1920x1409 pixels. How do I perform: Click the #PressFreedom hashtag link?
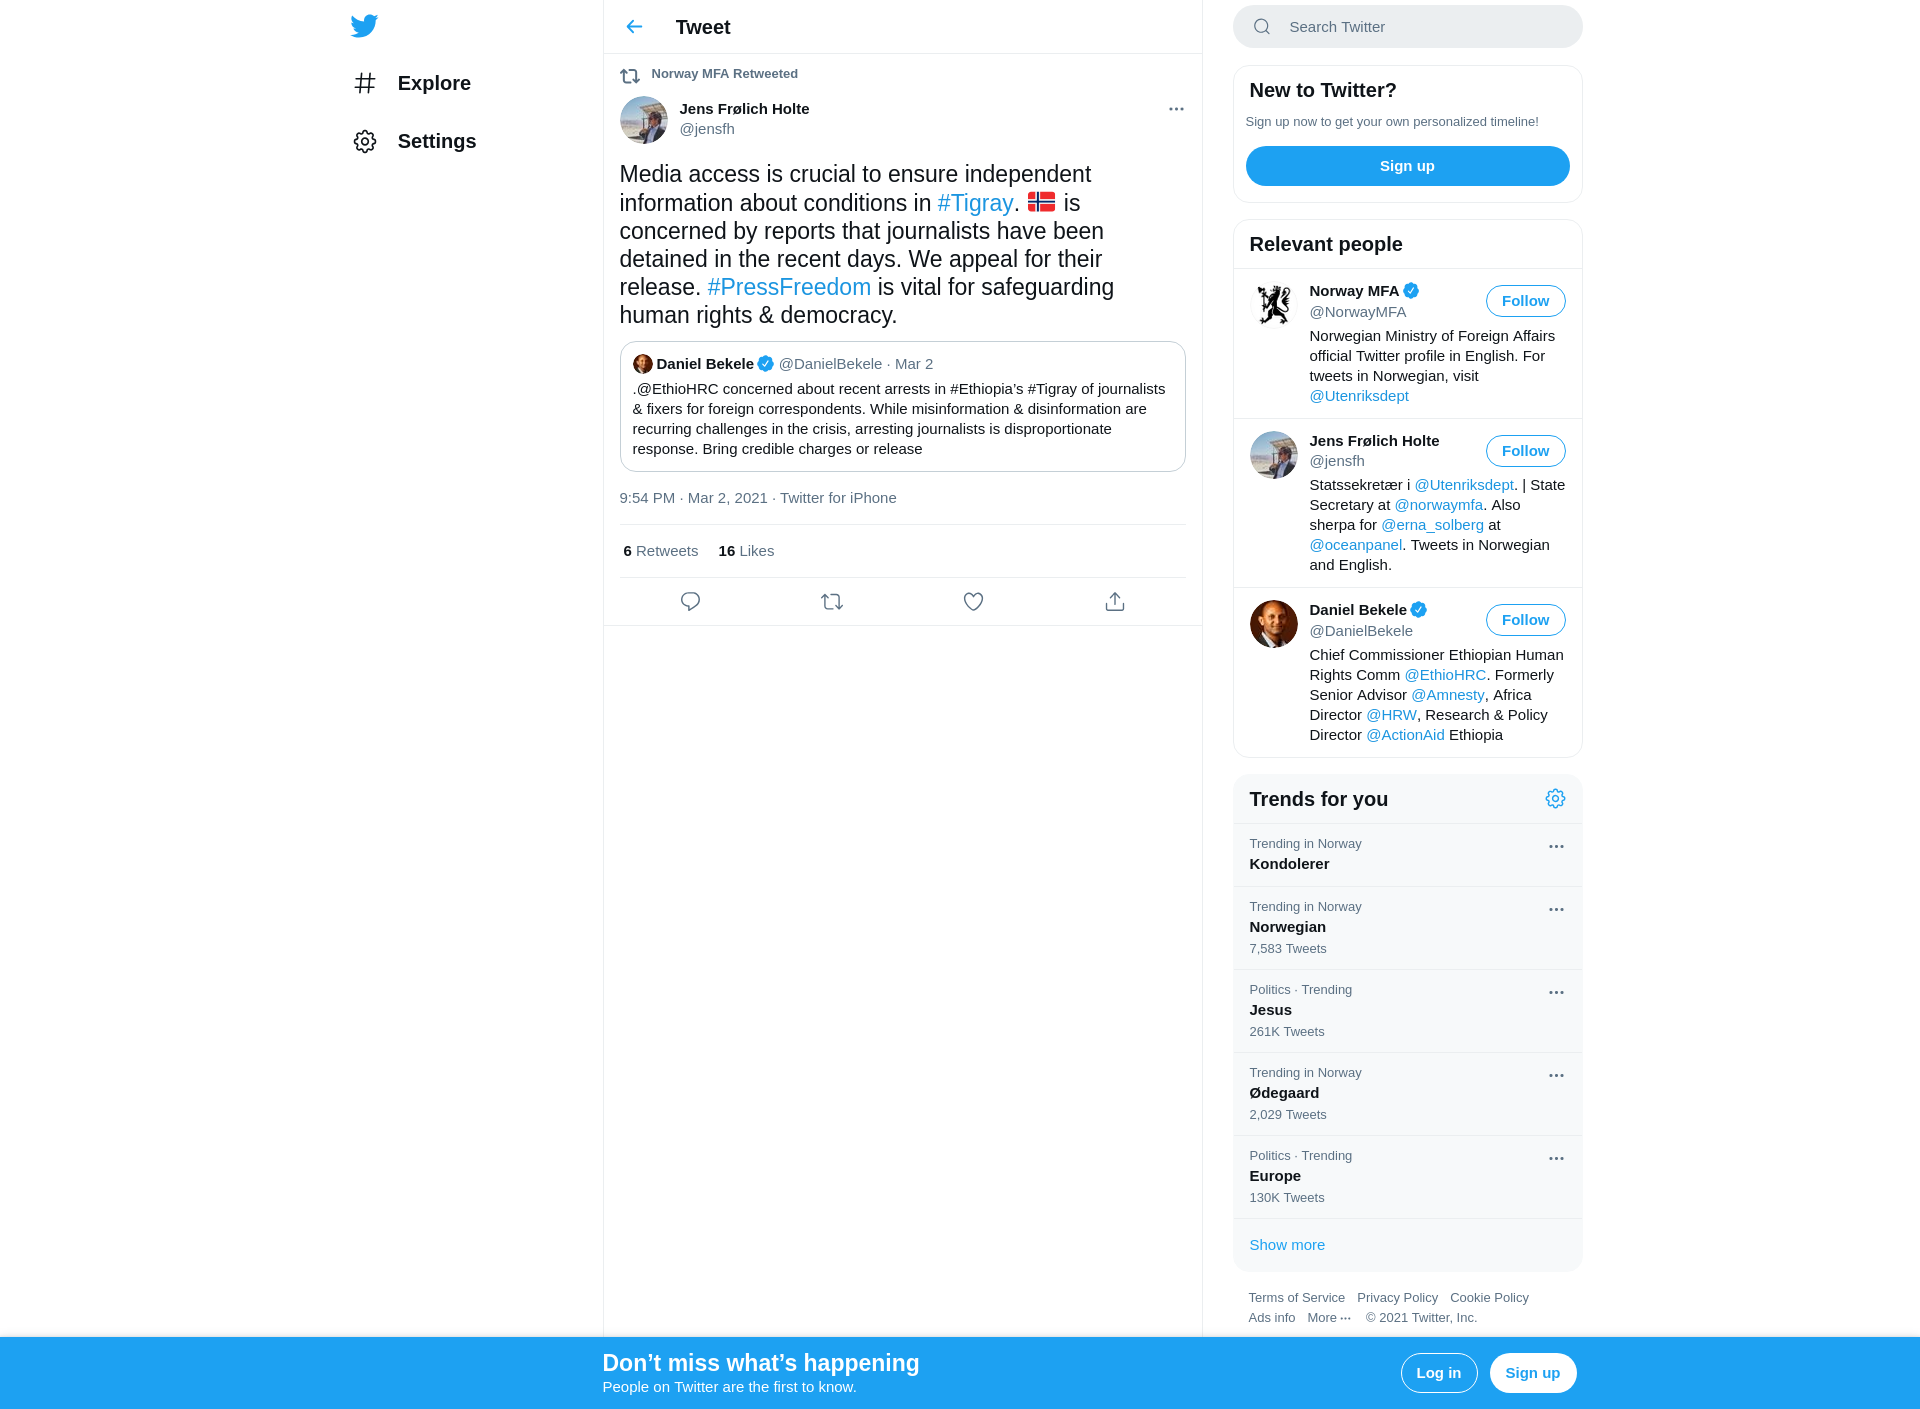[x=789, y=287]
